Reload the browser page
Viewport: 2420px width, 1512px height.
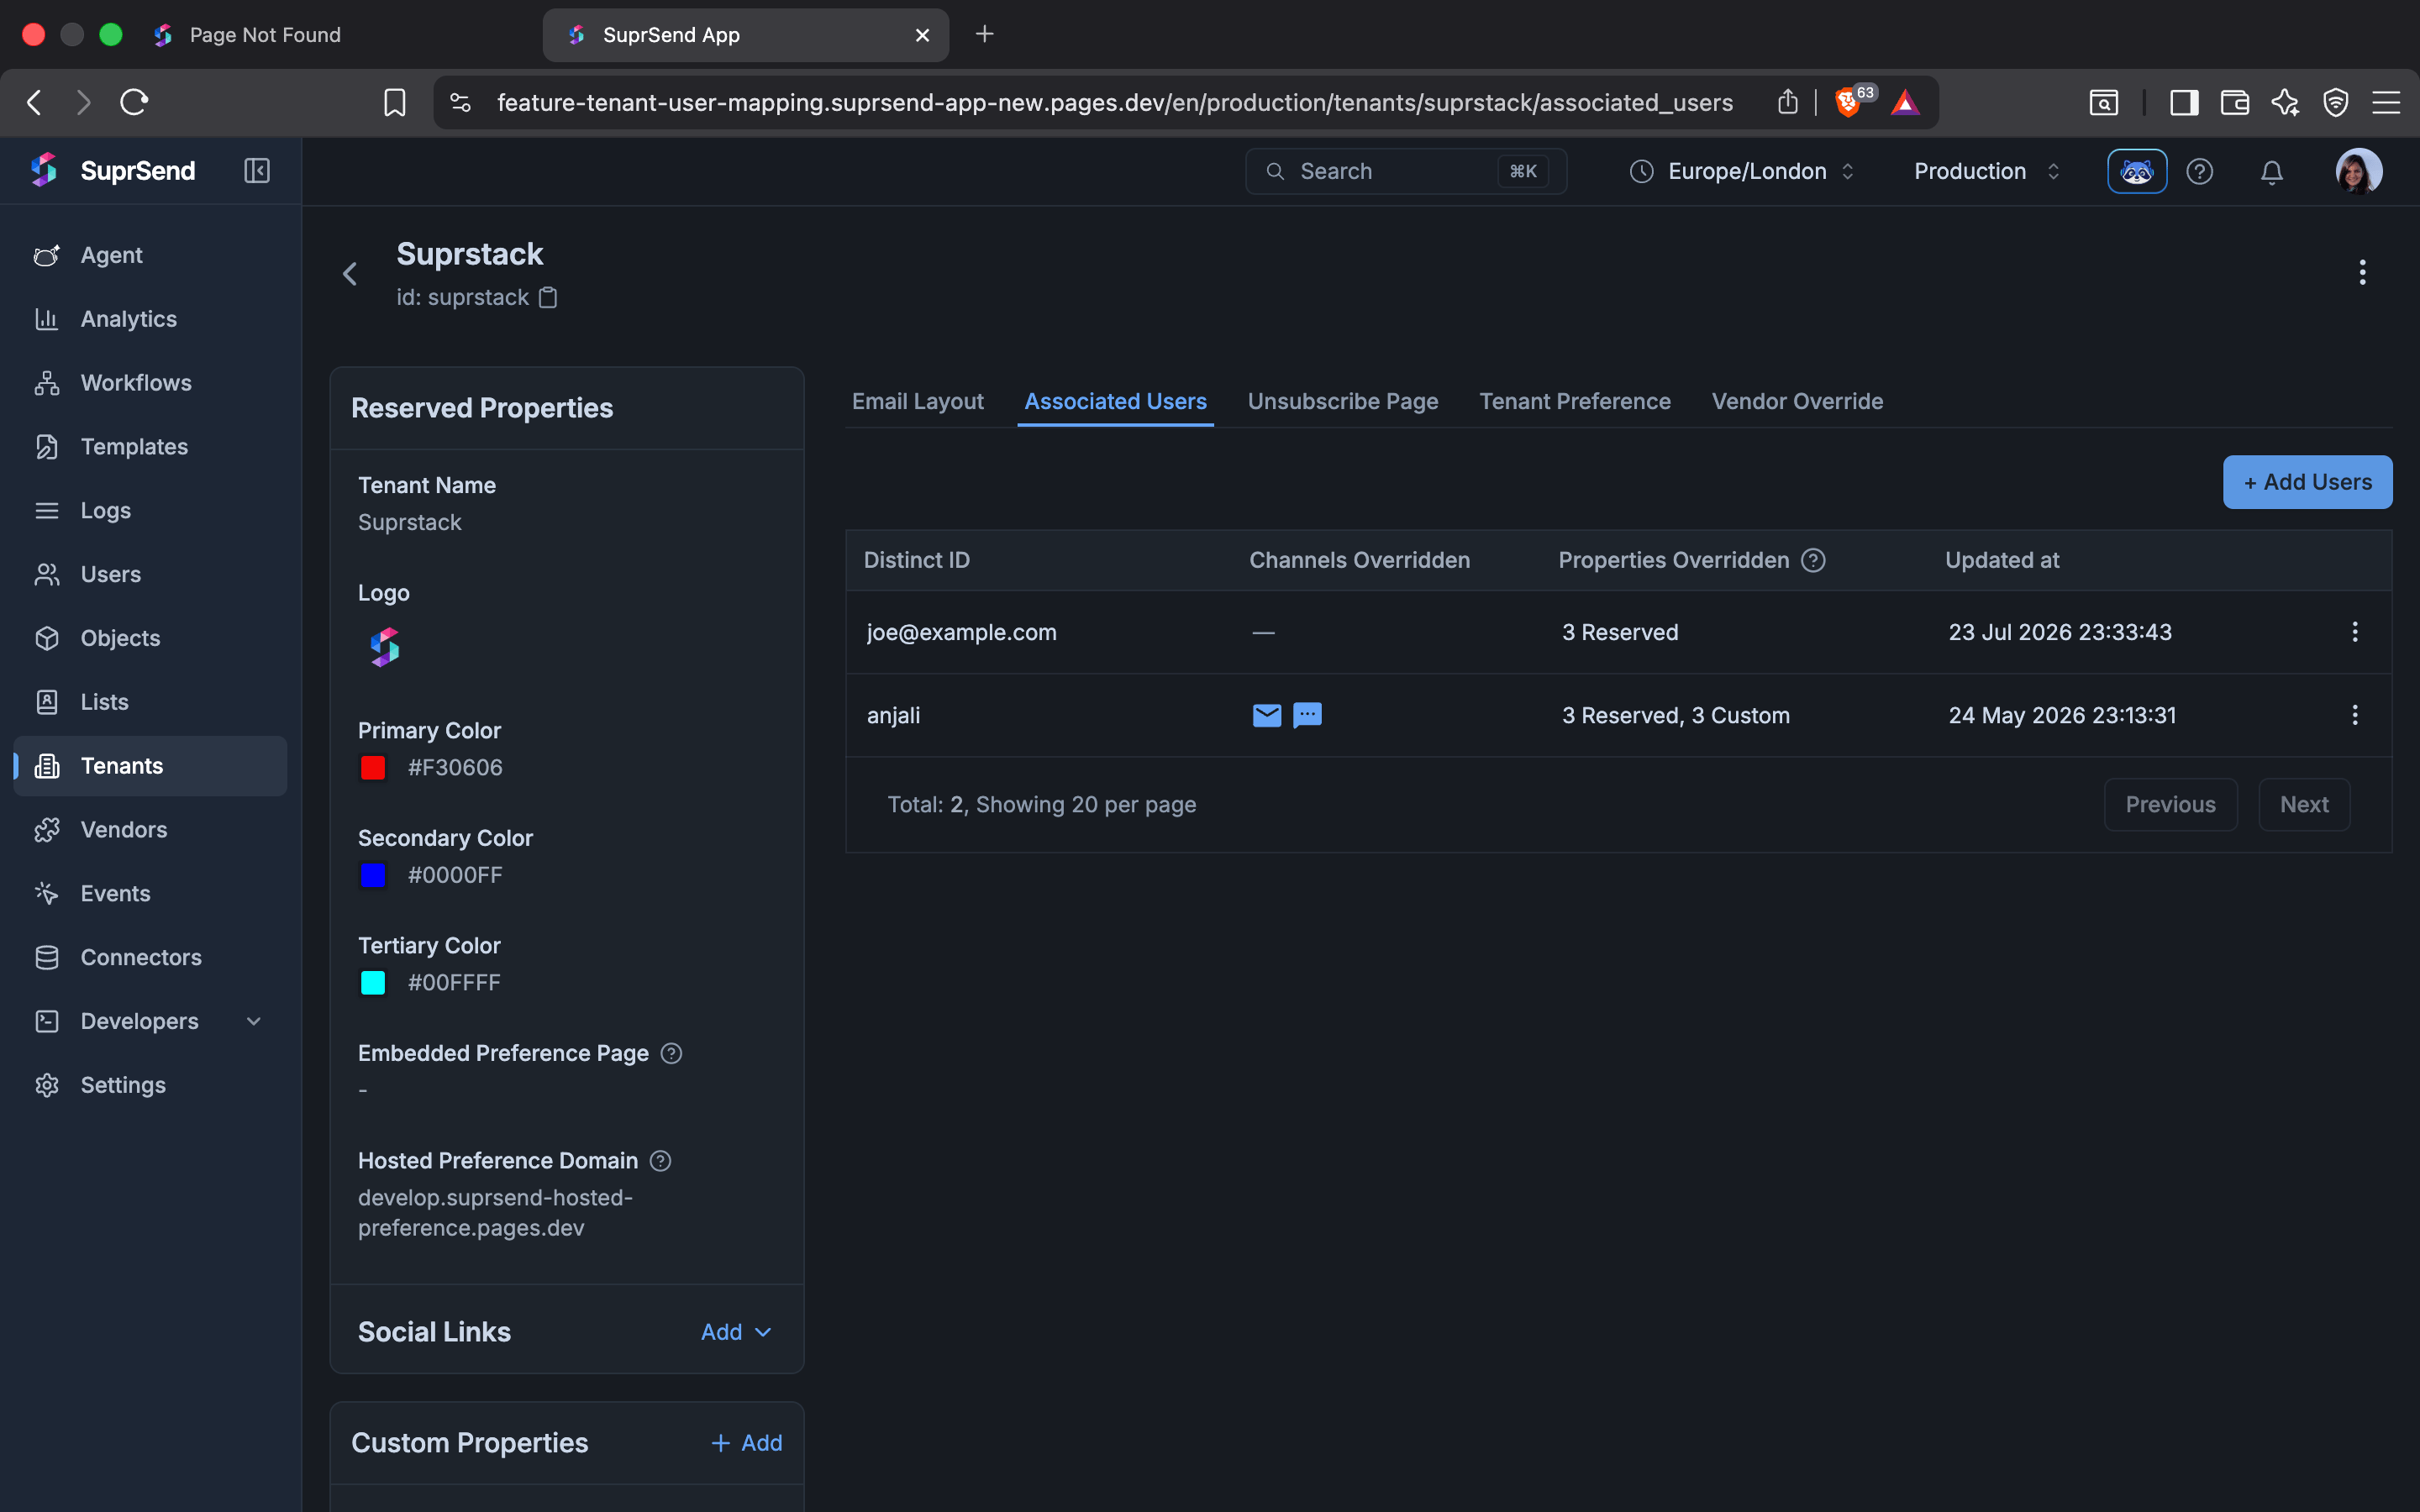pyautogui.click(x=134, y=102)
